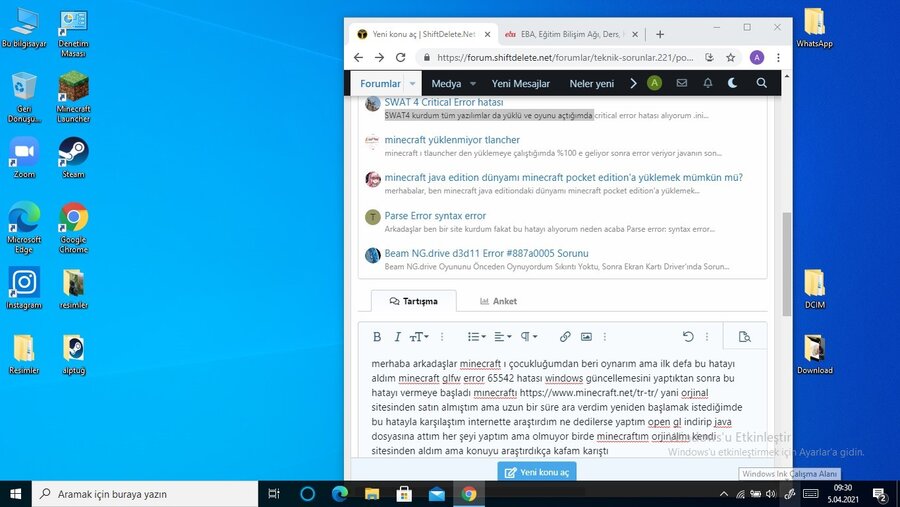The width and height of the screenshot is (900, 507).
Task: Open the list options dropdown
Action: tap(476, 337)
